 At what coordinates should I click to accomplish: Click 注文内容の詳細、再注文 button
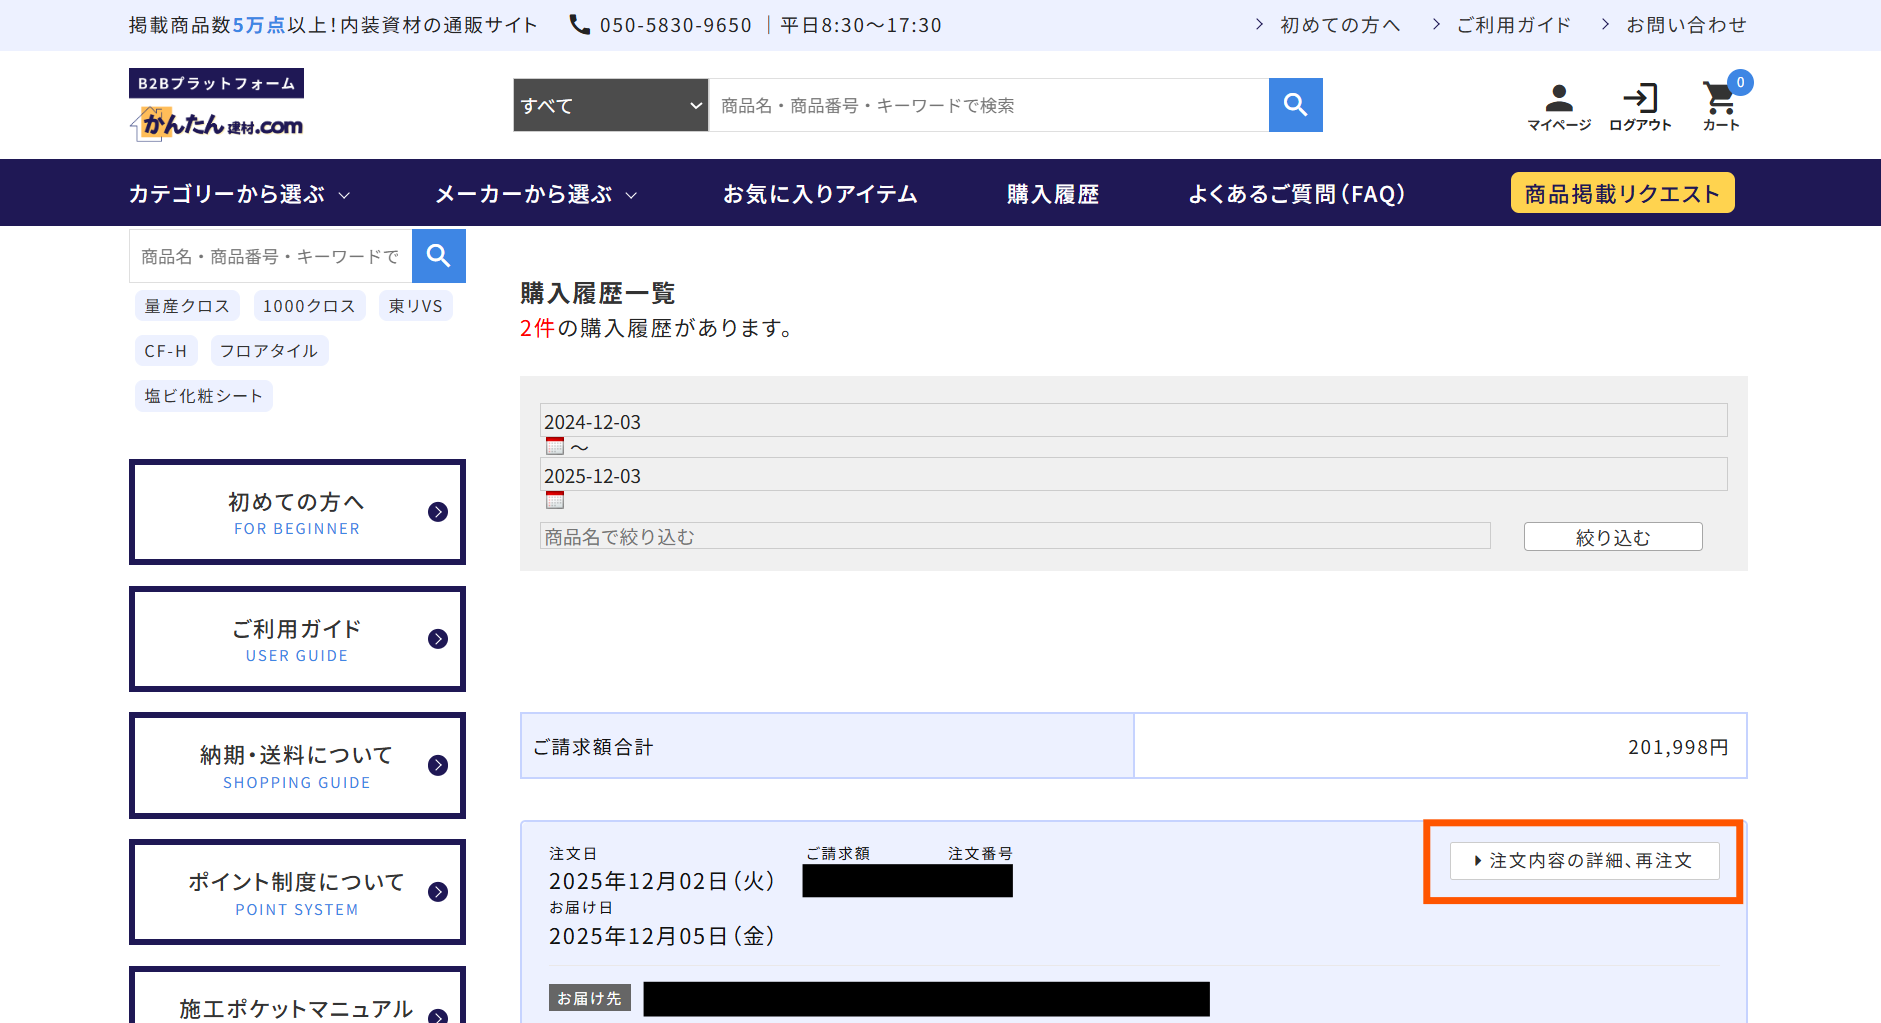(1583, 861)
